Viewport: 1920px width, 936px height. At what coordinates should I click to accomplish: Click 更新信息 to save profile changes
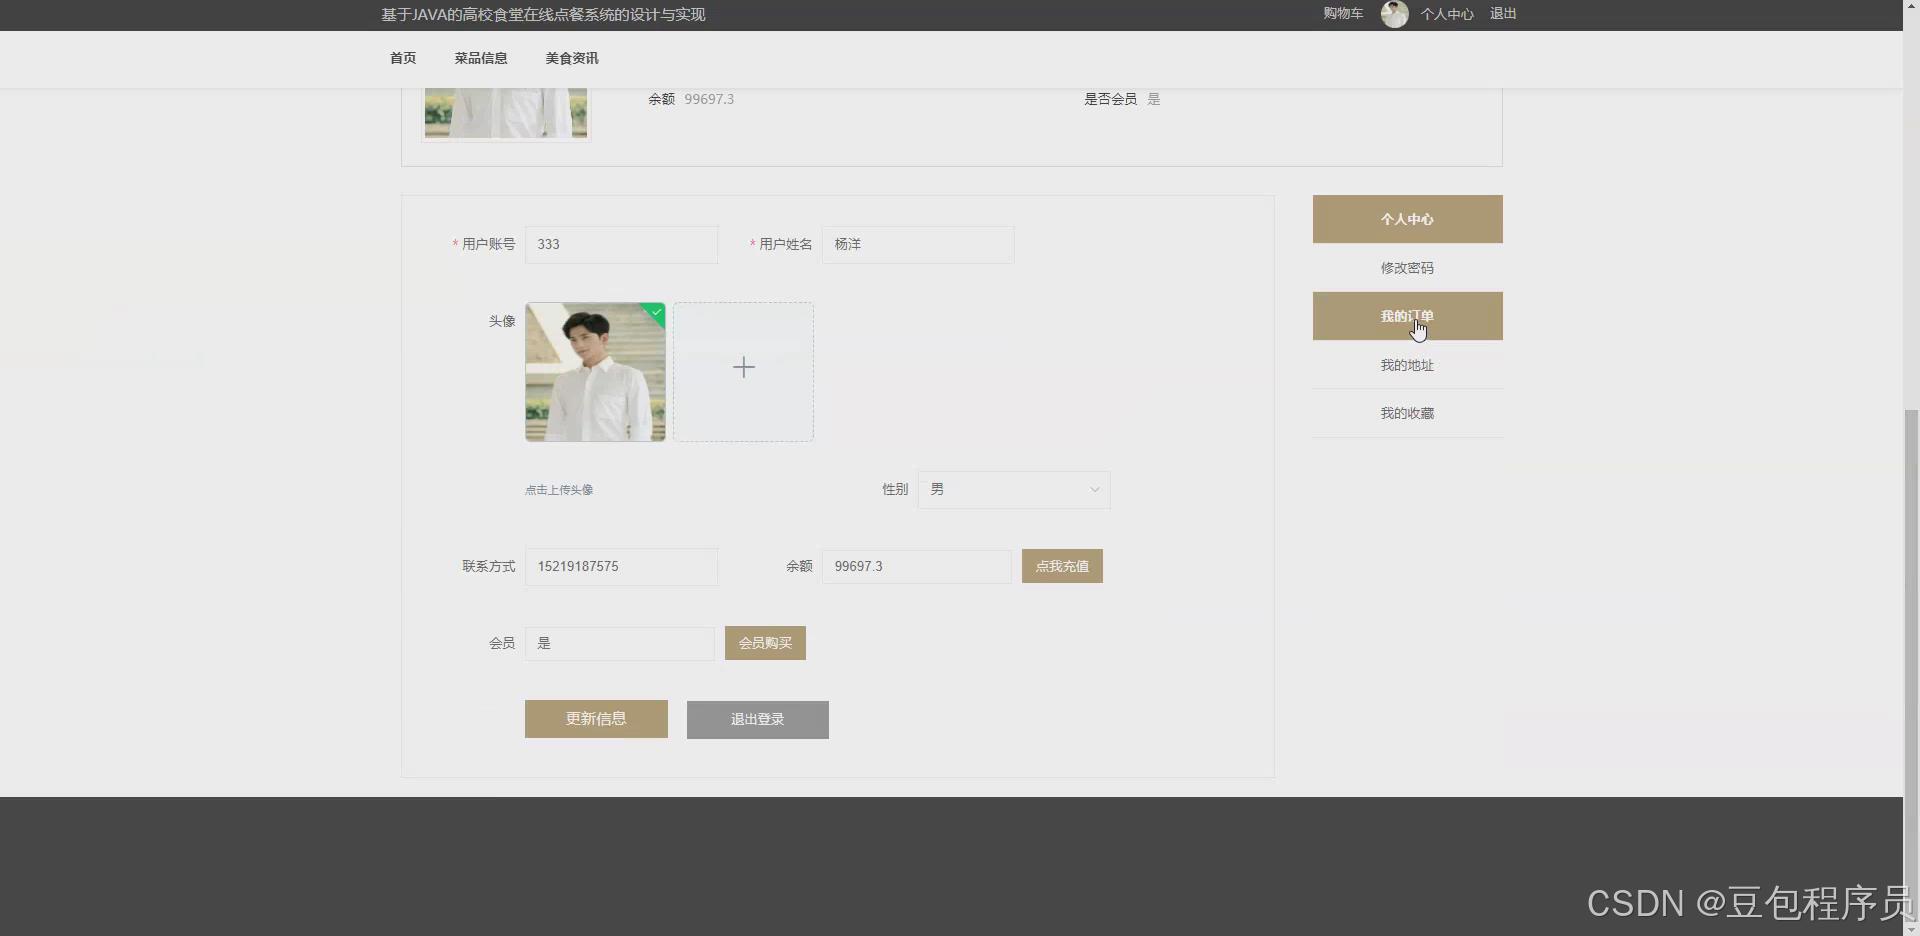tap(595, 718)
